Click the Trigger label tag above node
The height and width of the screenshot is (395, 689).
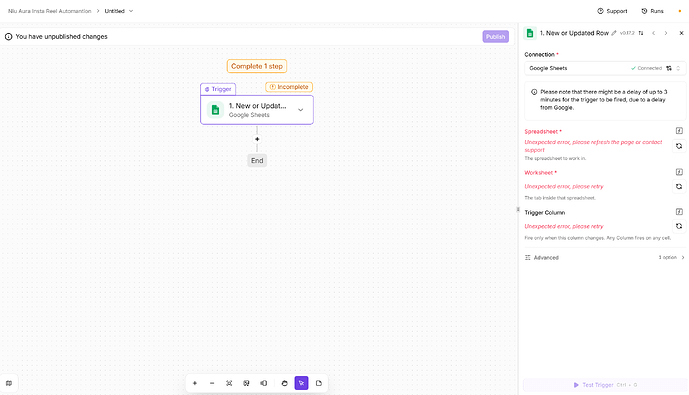point(218,89)
